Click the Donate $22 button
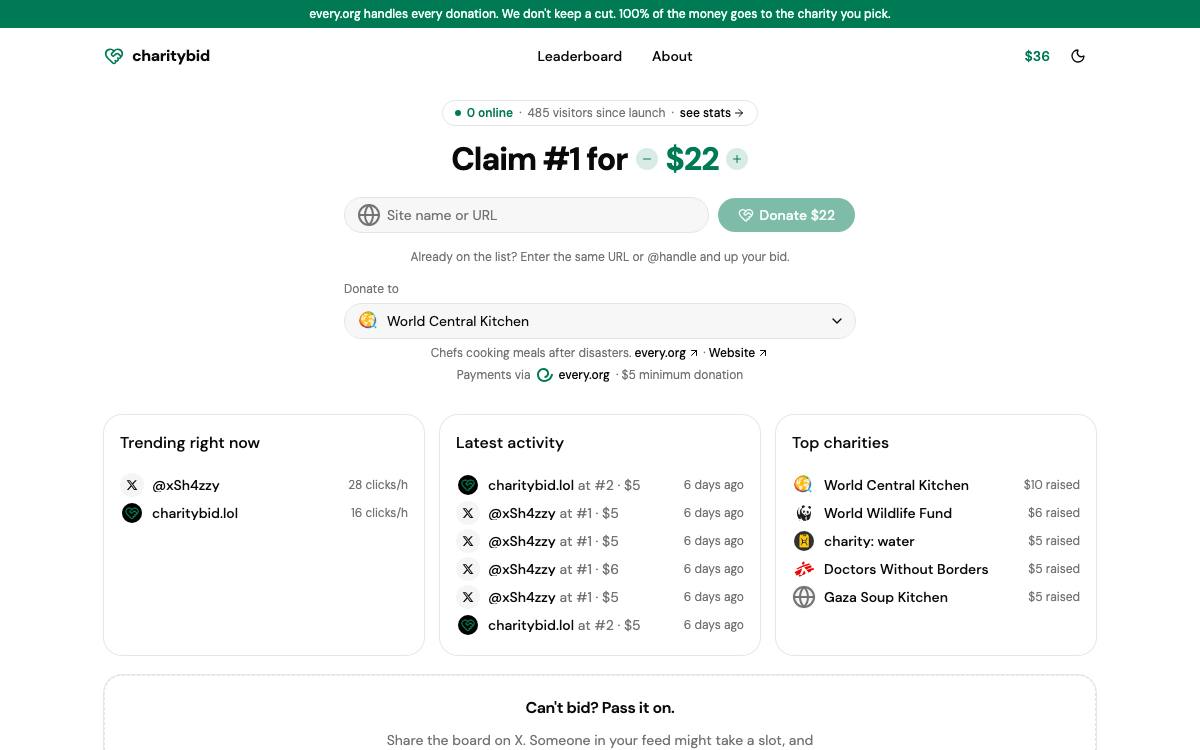 click(787, 215)
